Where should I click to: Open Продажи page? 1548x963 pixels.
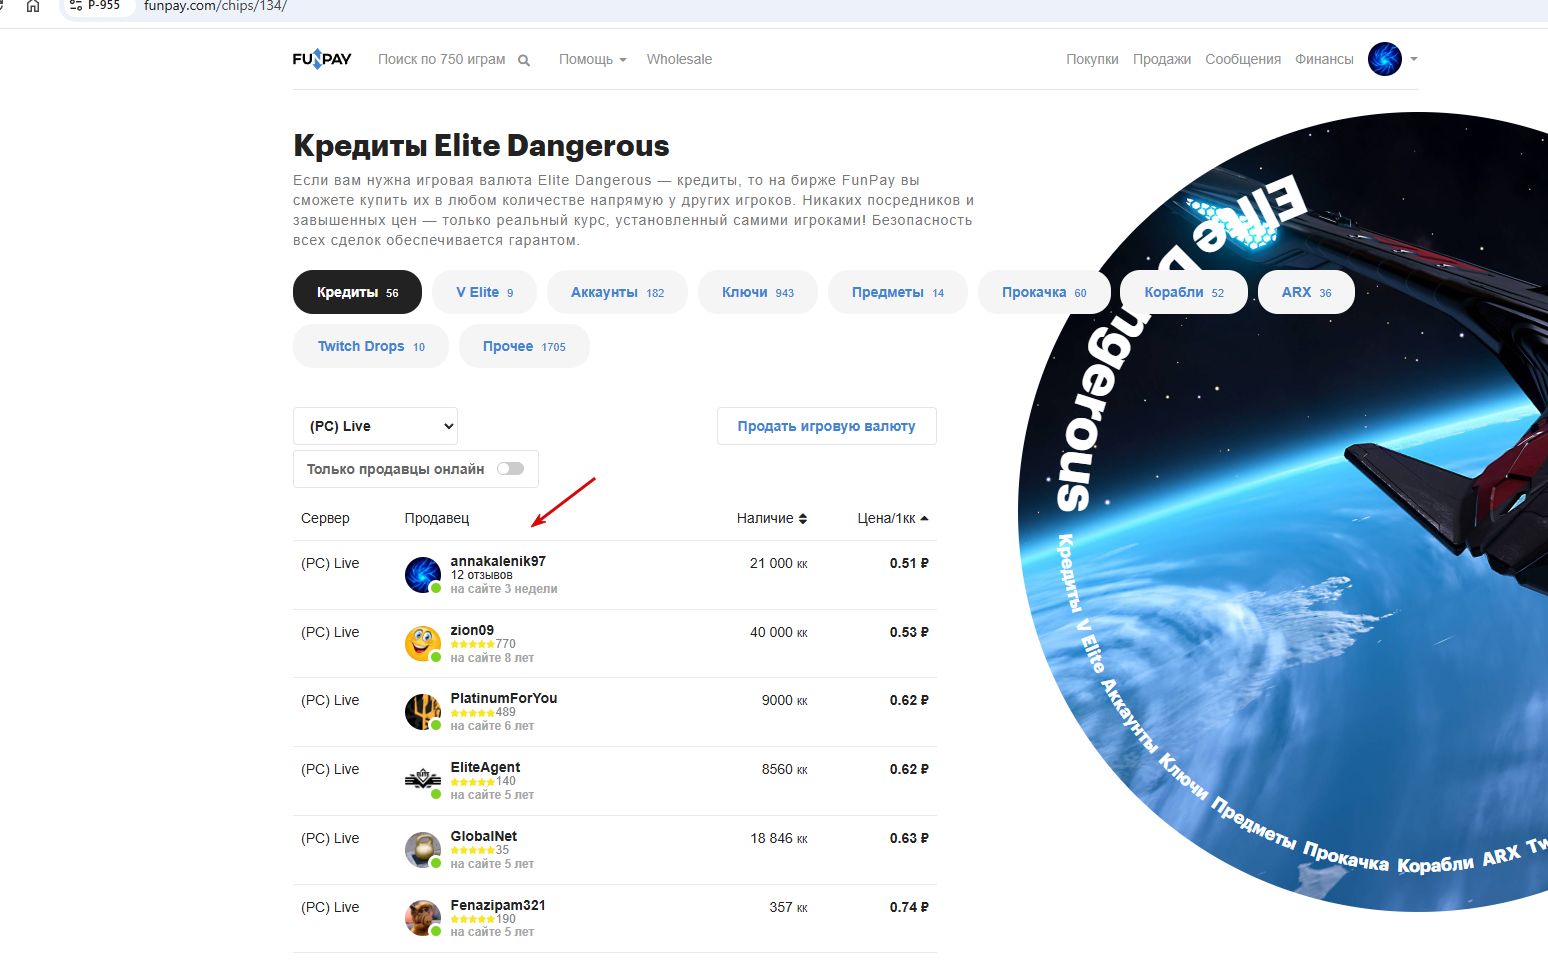point(1162,59)
